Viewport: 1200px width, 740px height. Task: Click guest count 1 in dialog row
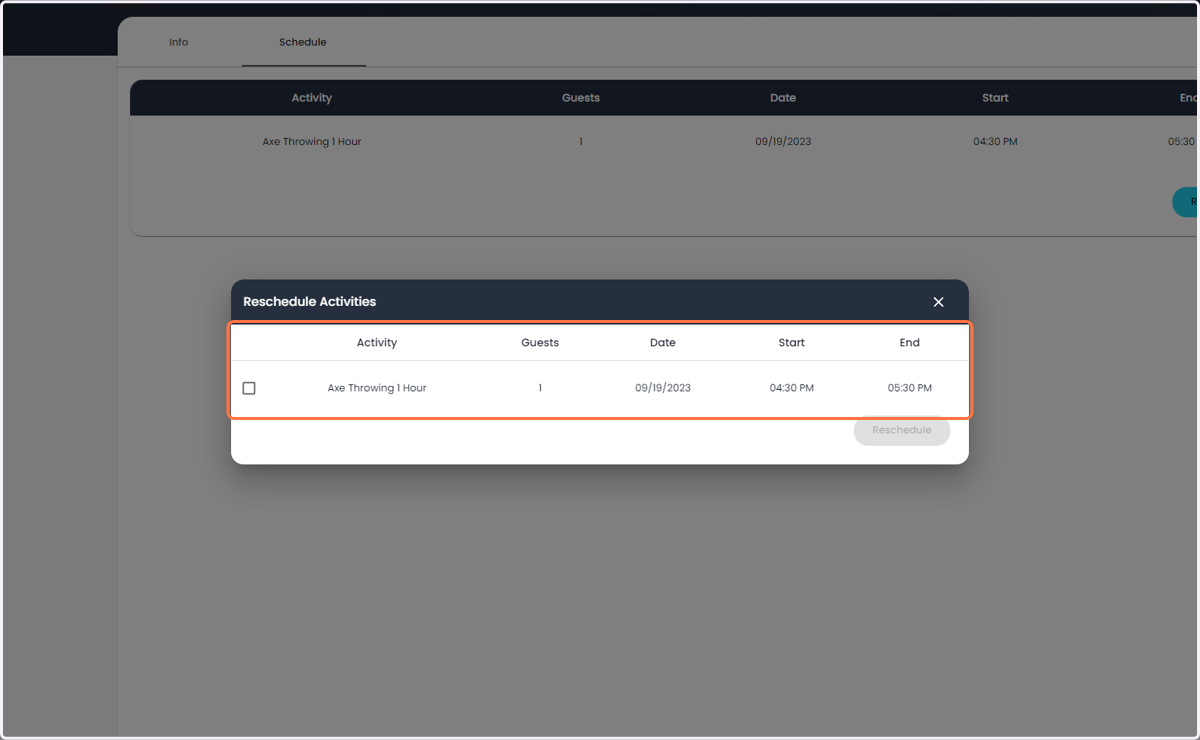(540, 388)
